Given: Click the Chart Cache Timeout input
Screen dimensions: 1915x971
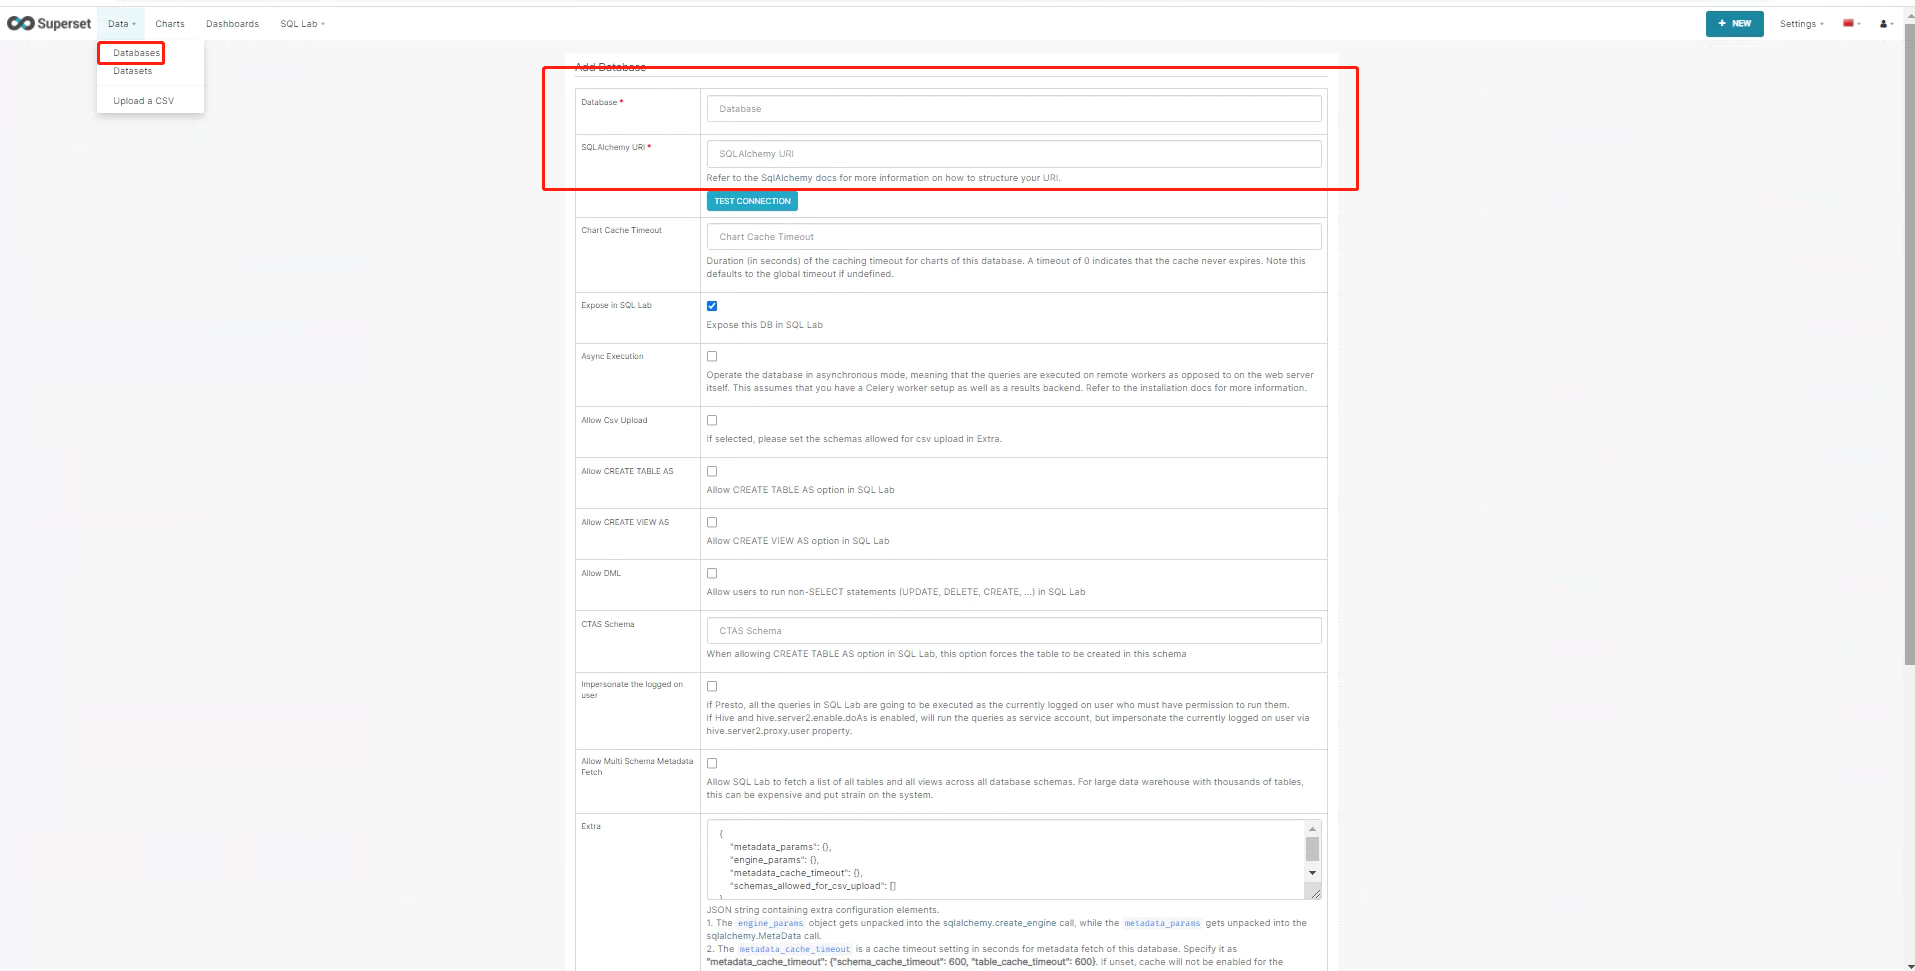Looking at the screenshot, I should pos(1014,237).
